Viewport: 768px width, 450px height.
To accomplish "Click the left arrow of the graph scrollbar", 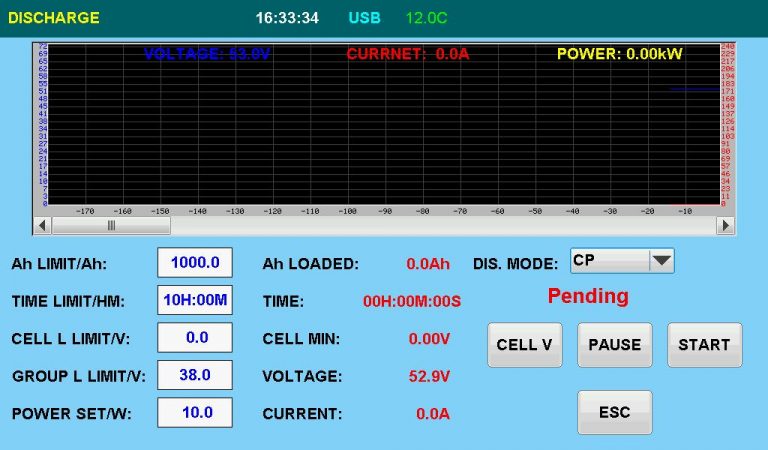I will 43,226.
